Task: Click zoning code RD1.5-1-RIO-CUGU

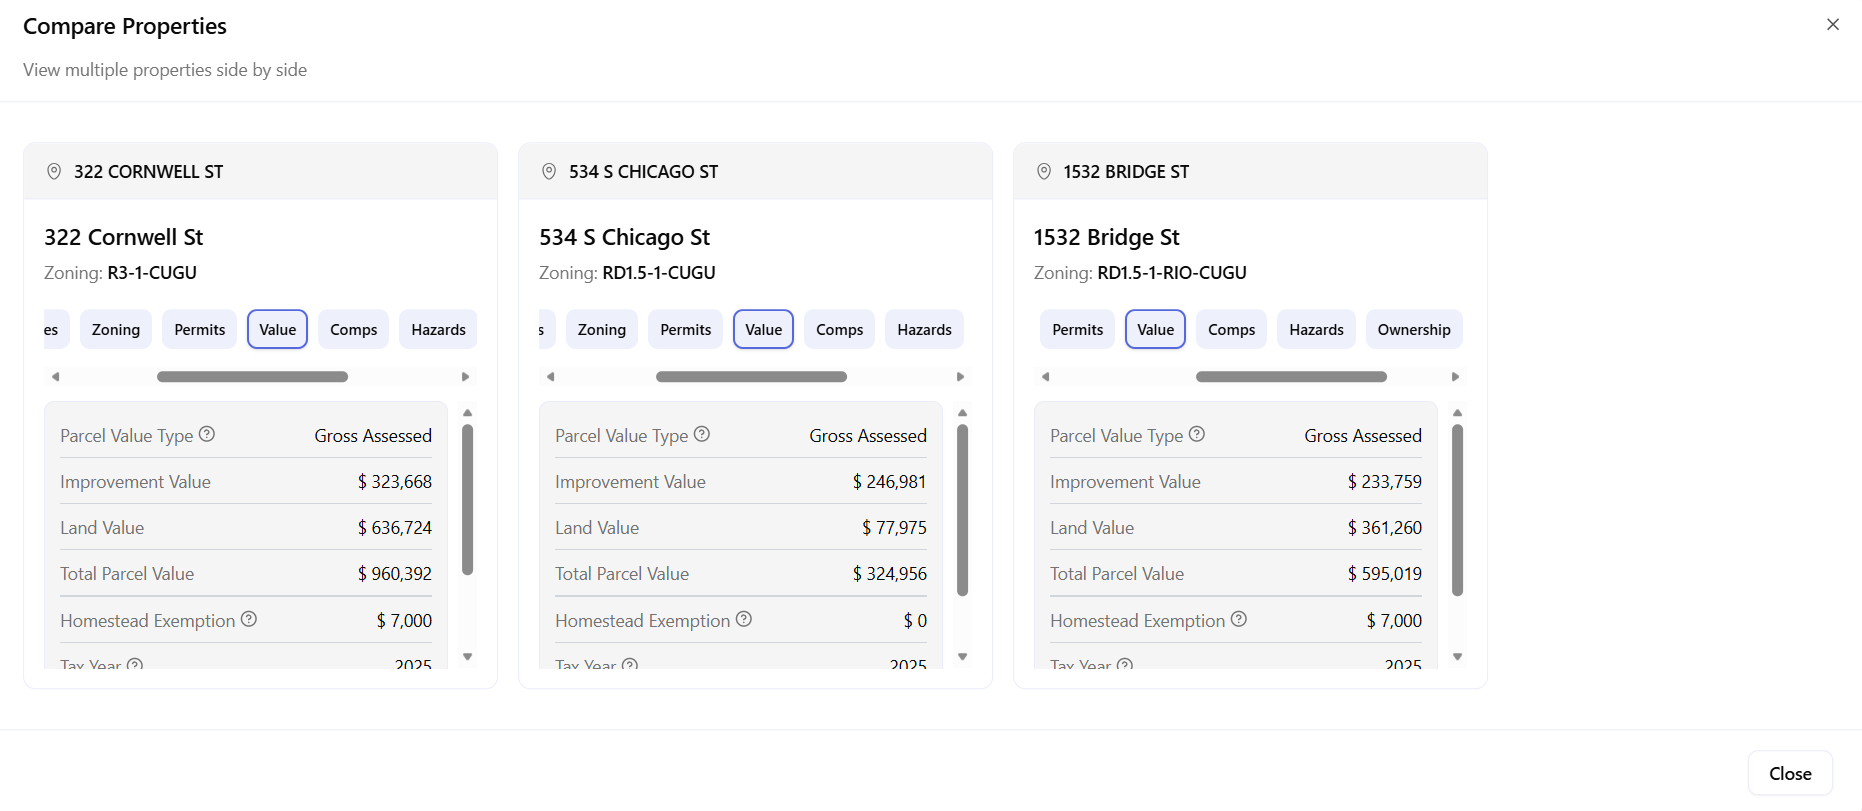Action: [x=1172, y=273]
